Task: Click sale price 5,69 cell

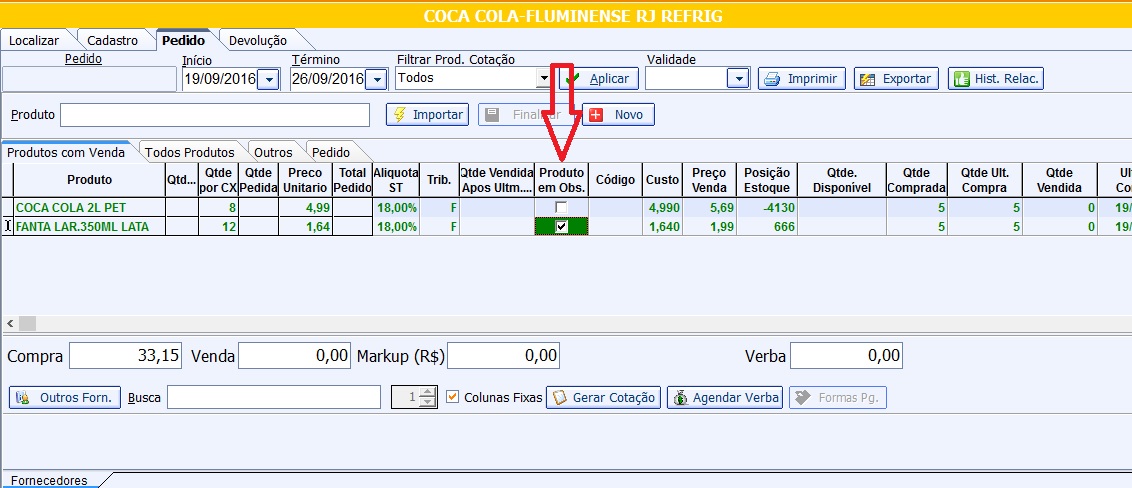Action: (x=709, y=207)
